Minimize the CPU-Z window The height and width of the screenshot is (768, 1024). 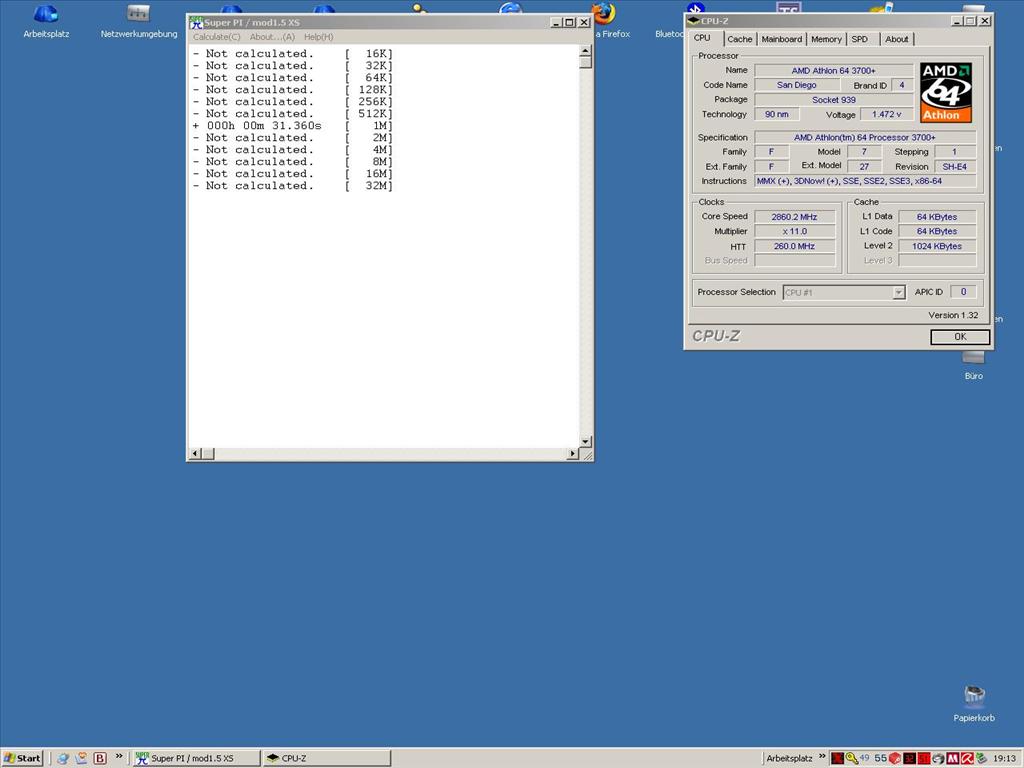957,21
